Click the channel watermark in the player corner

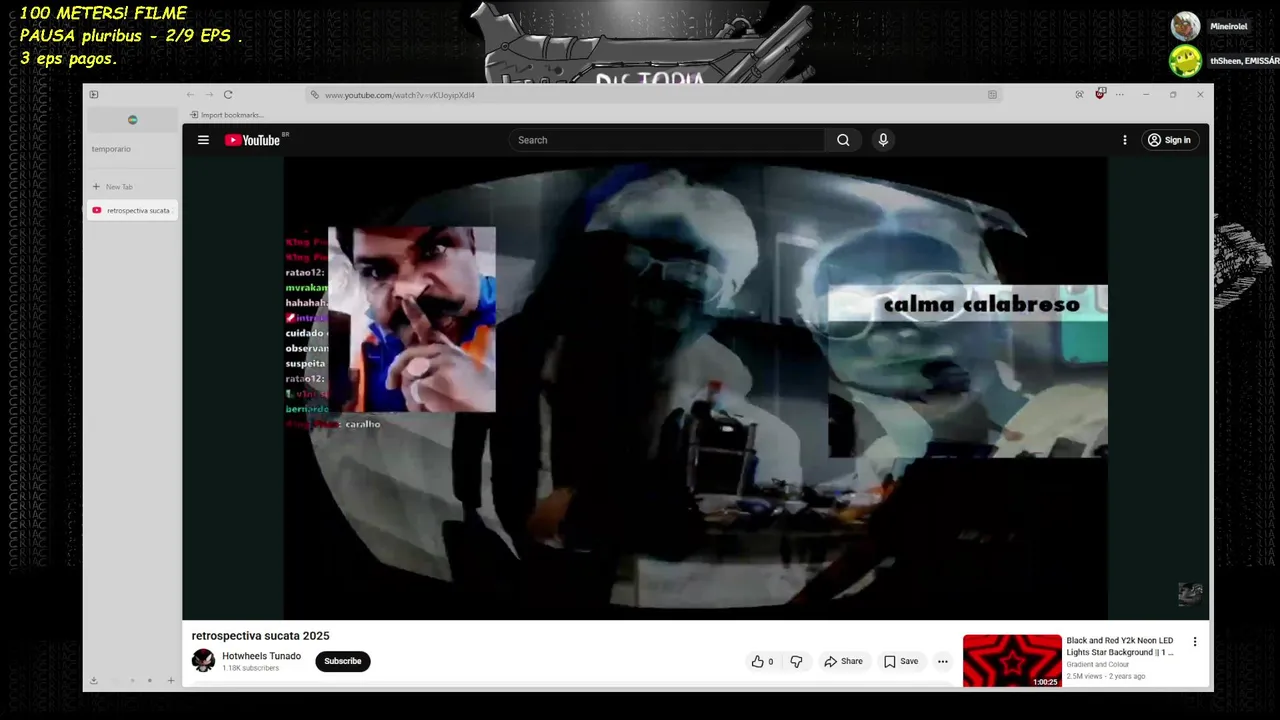coord(1190,594)
